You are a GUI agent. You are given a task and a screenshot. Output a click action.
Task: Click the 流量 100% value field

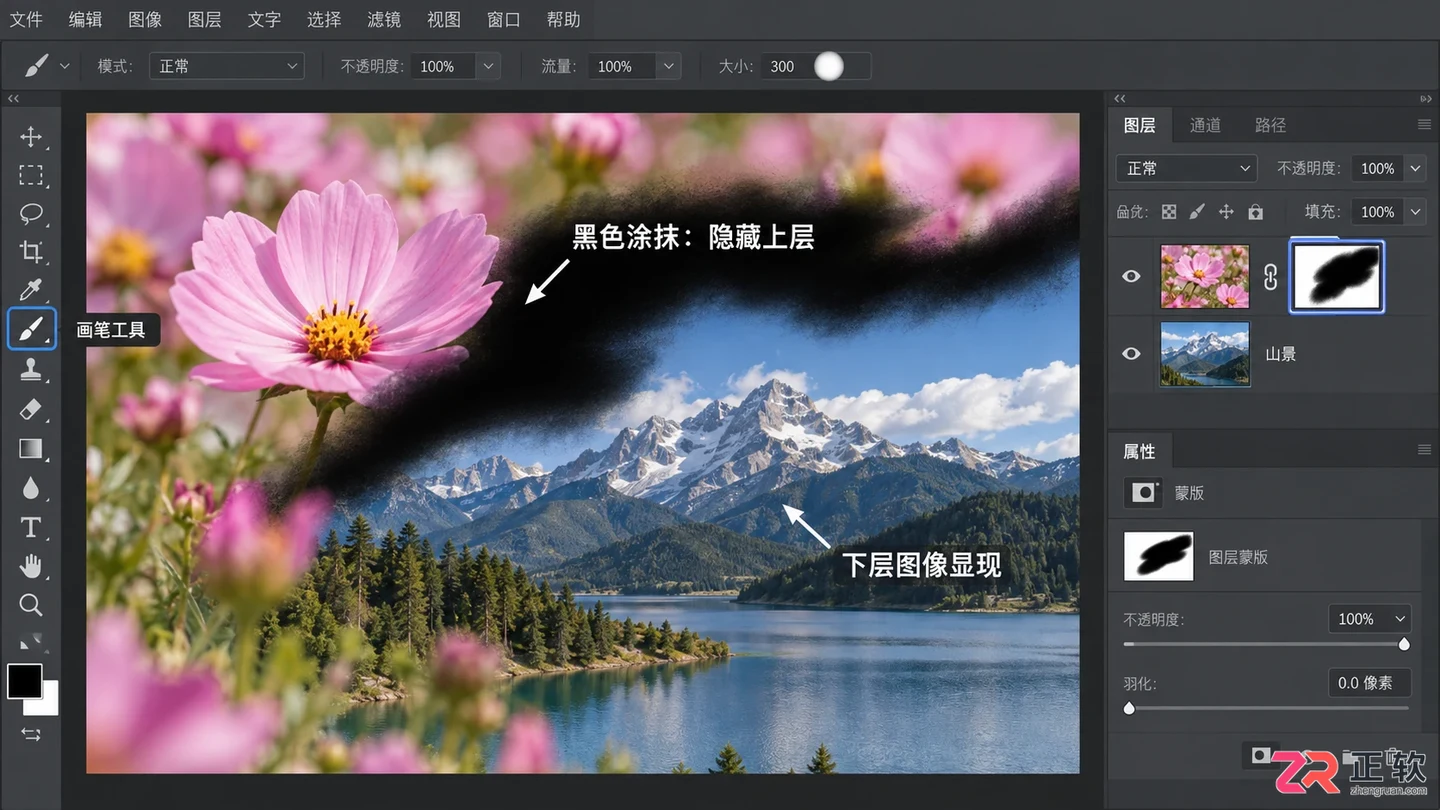tap(622, 66)
